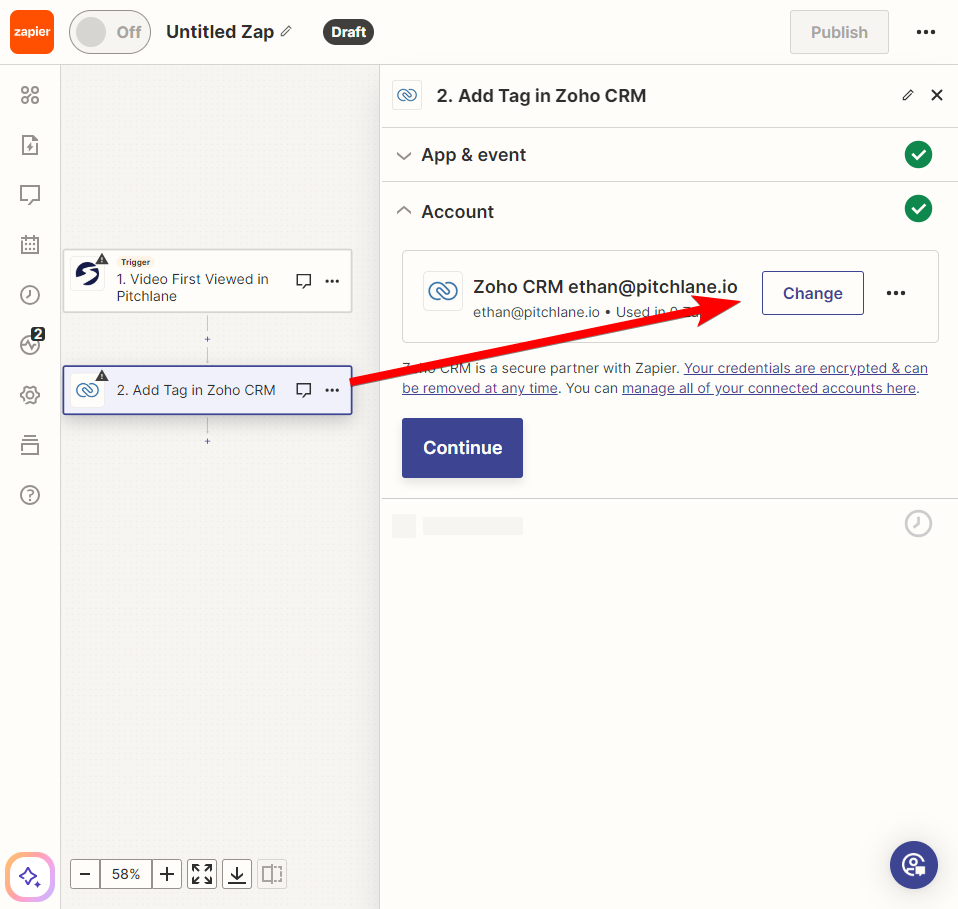Add a step after Add Tag in Zoho CRM
Screen dimensions: 958x909
point(207,441)
